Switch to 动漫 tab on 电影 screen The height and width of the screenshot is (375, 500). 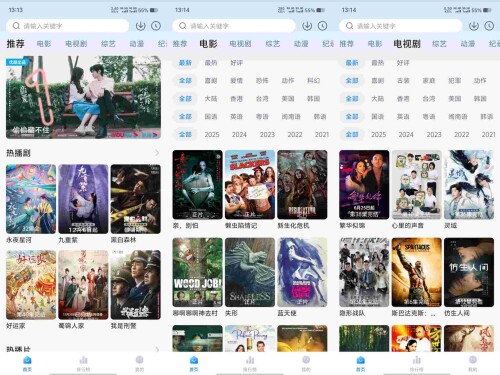[301, 44]
